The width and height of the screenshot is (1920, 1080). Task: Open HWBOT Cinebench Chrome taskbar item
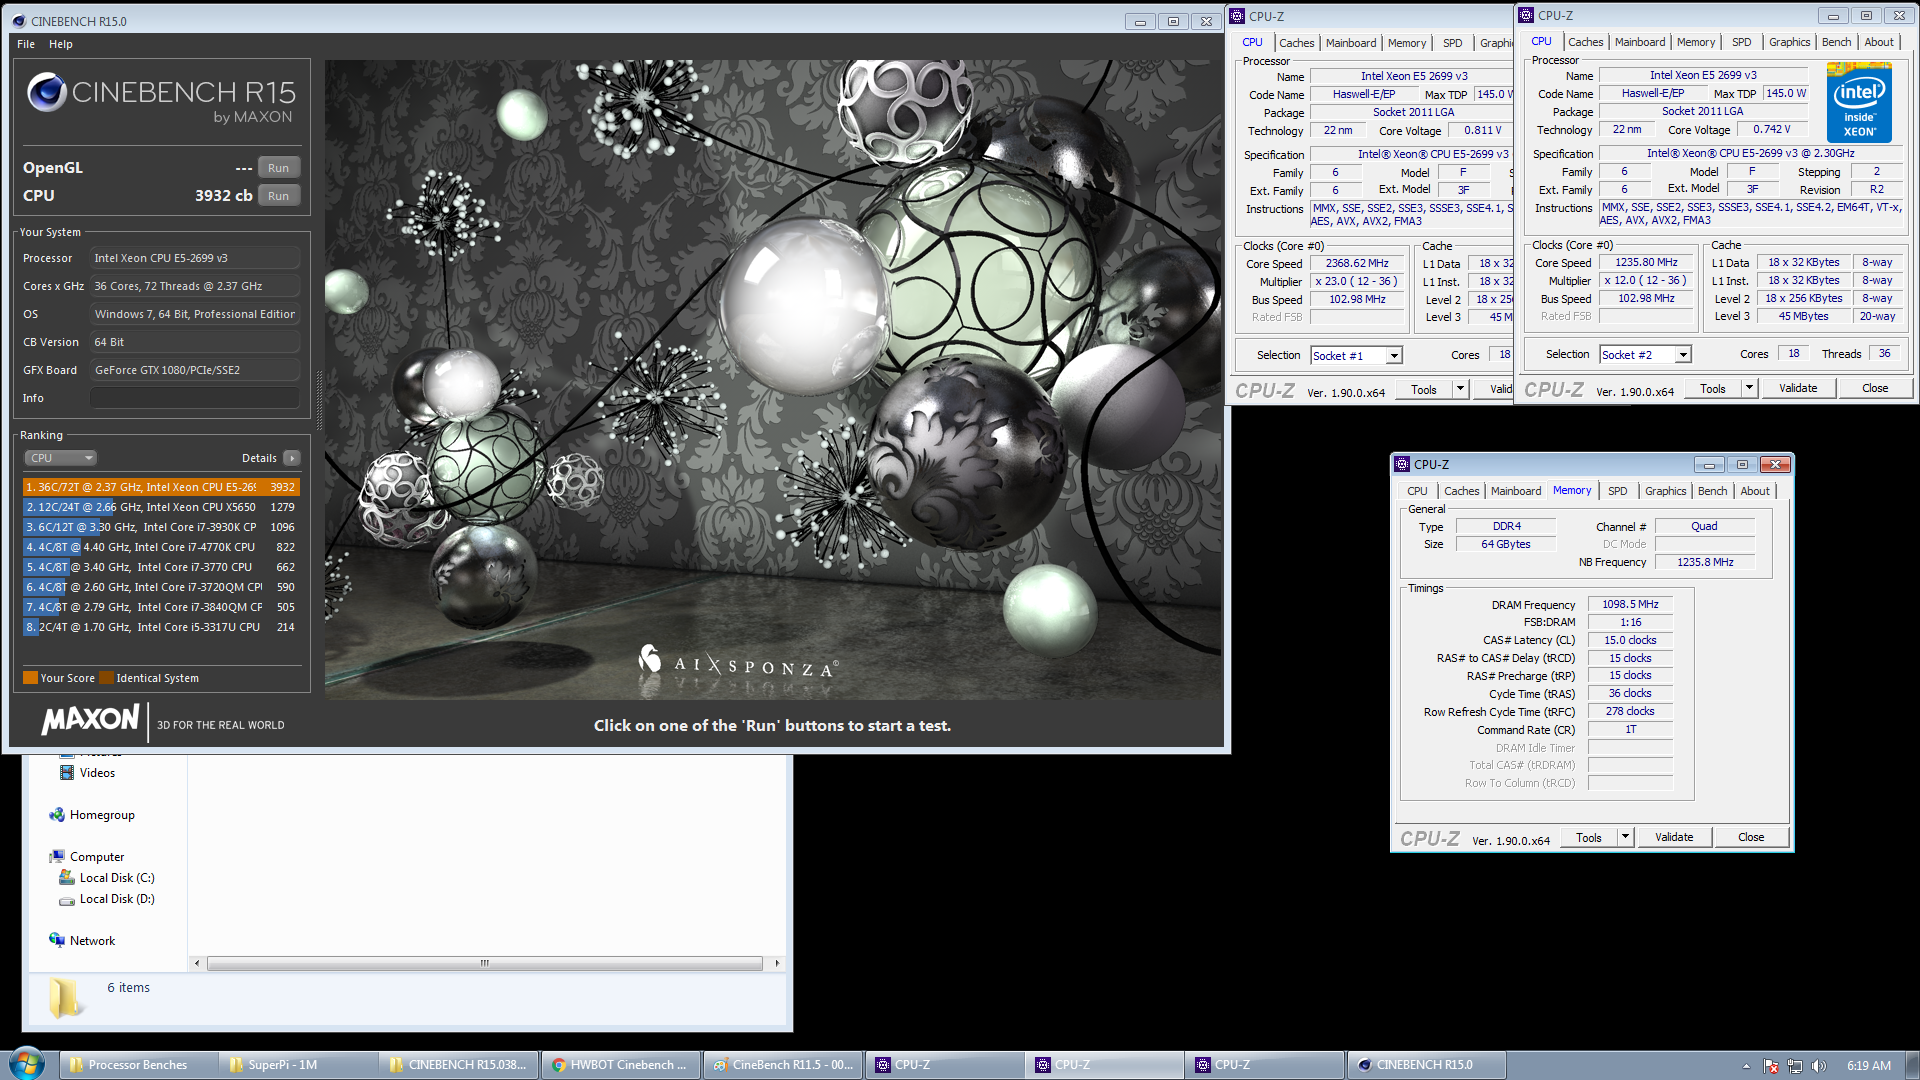tap(620, 1065)
